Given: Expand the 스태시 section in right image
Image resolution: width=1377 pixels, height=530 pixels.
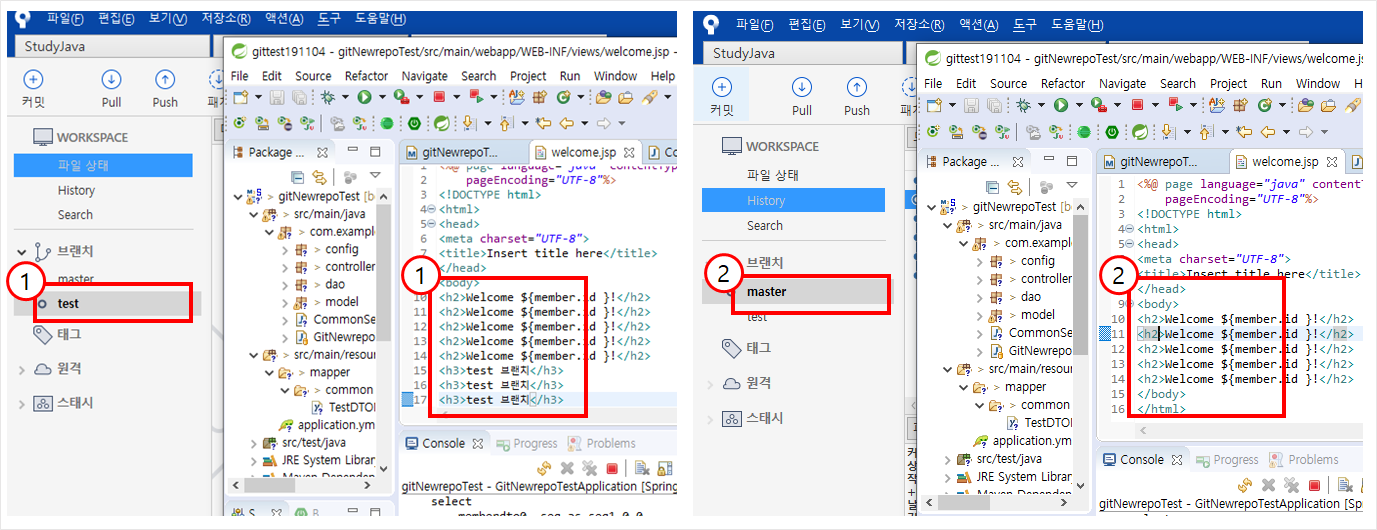Looking at the screenshot, I should point(710,418).
